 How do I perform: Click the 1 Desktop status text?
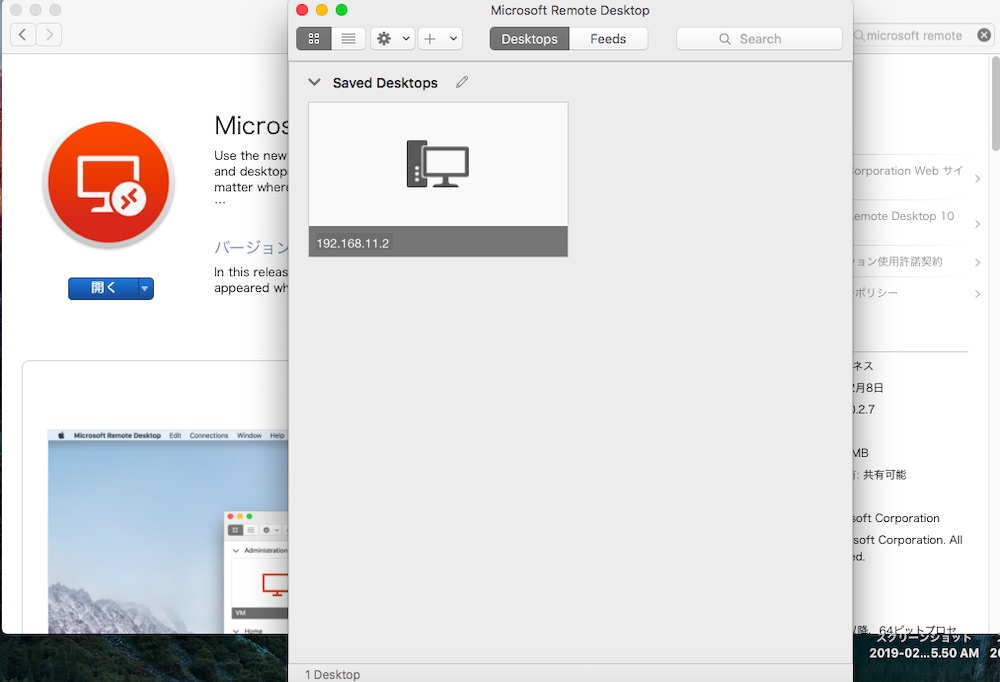tap(332, 674)
